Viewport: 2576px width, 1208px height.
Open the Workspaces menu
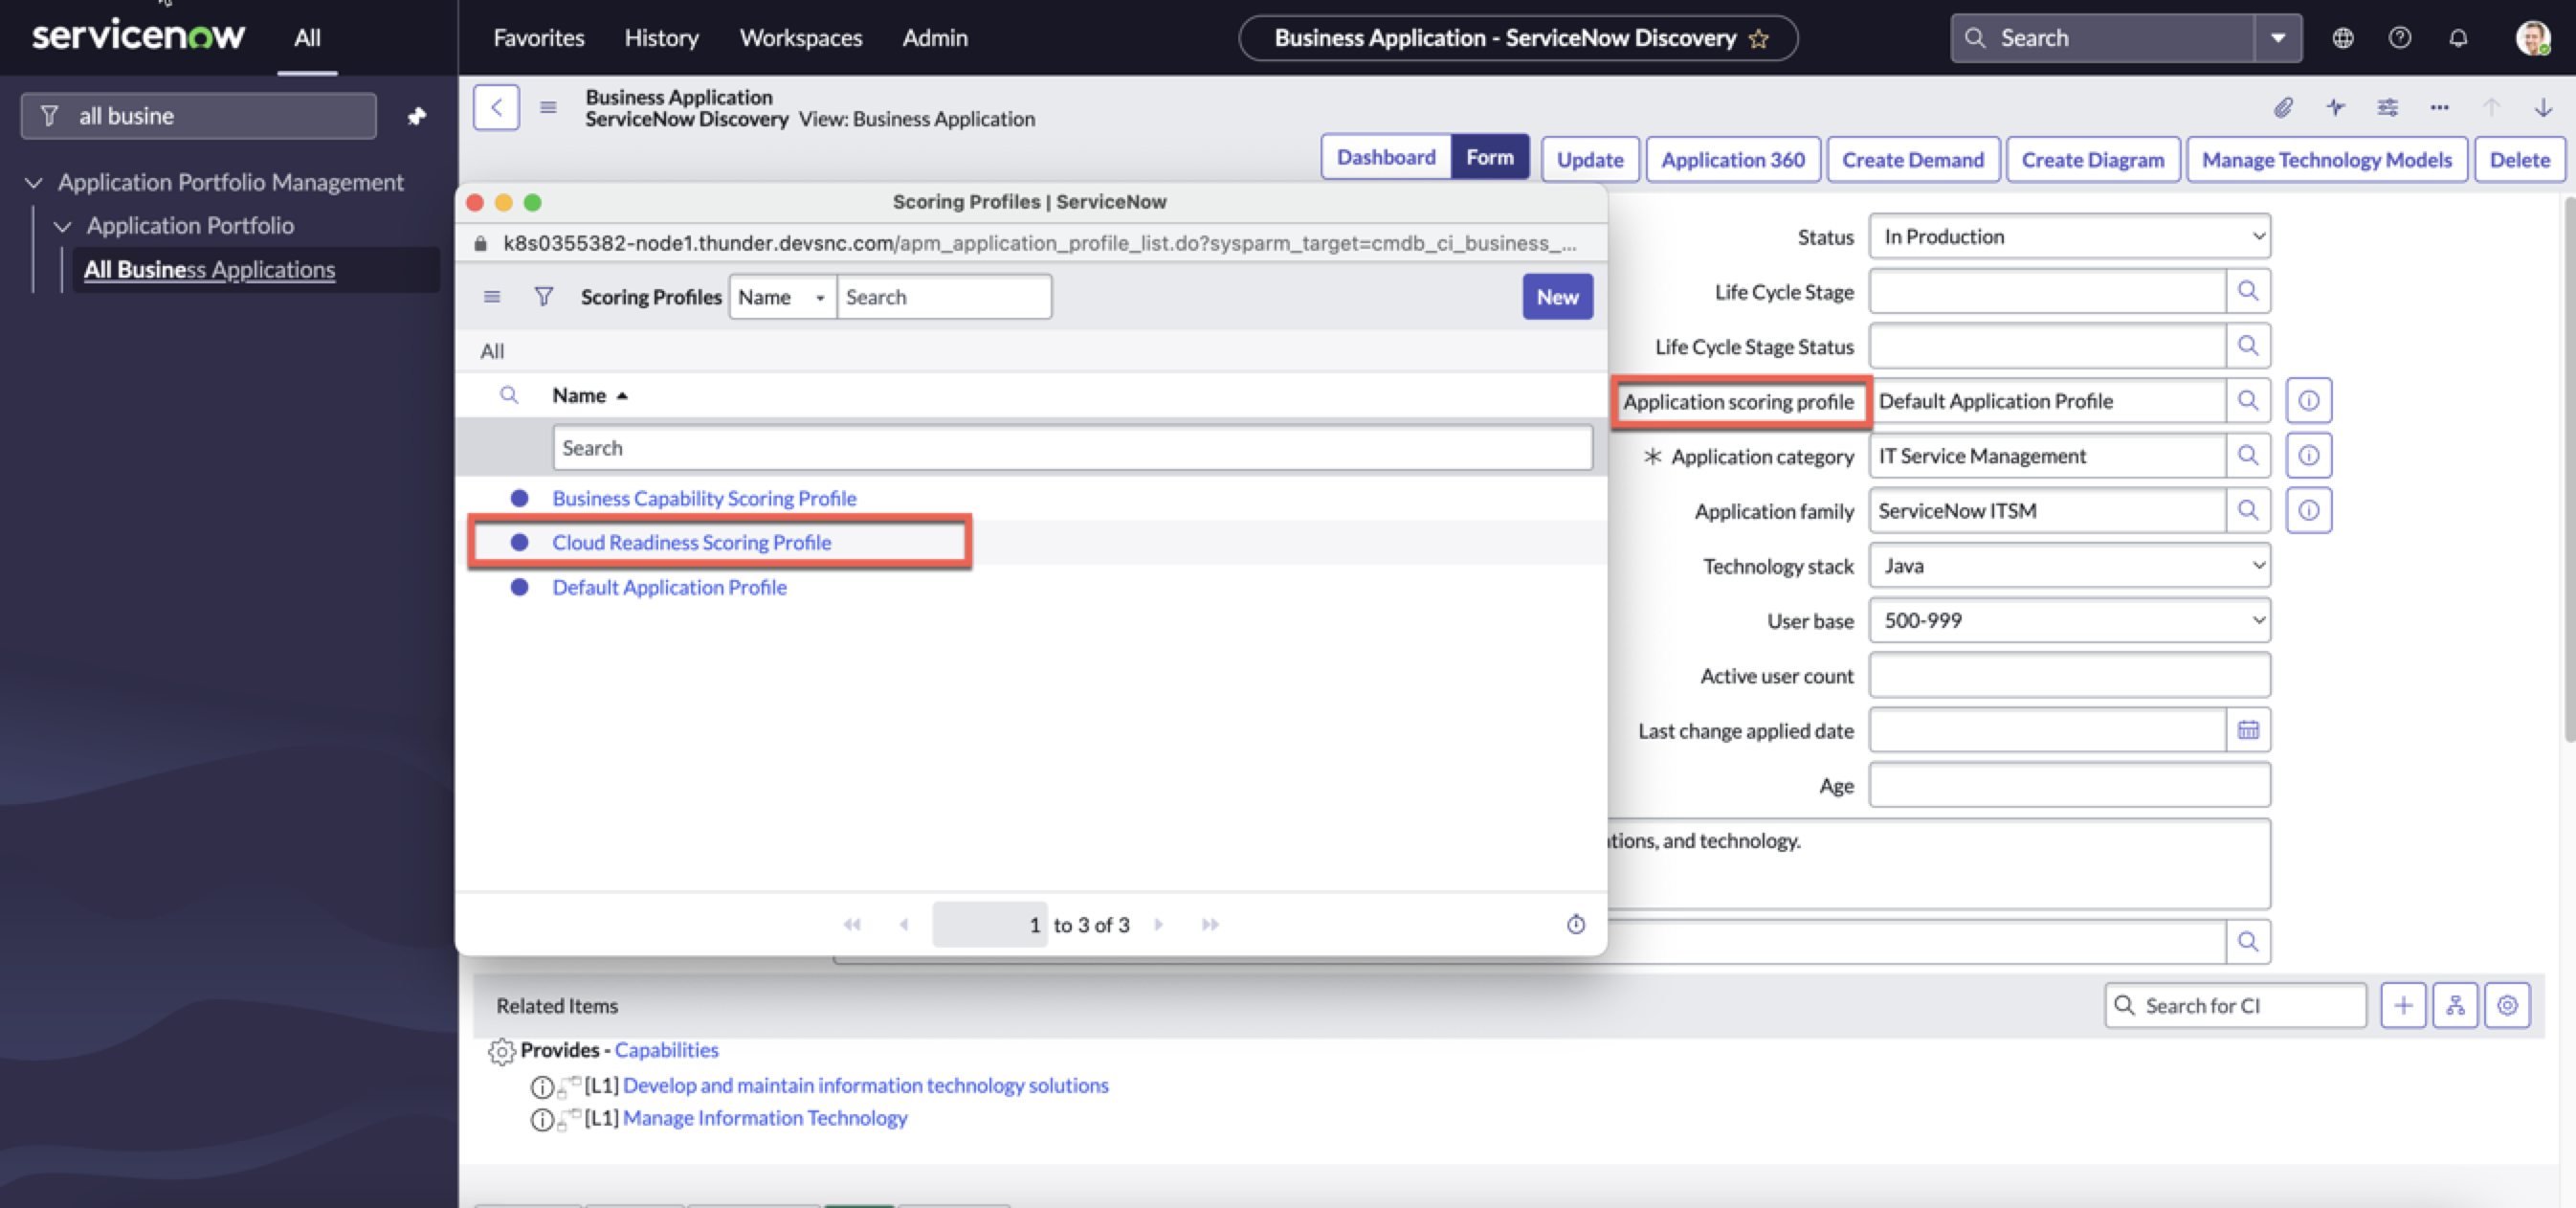pos(800,38)
